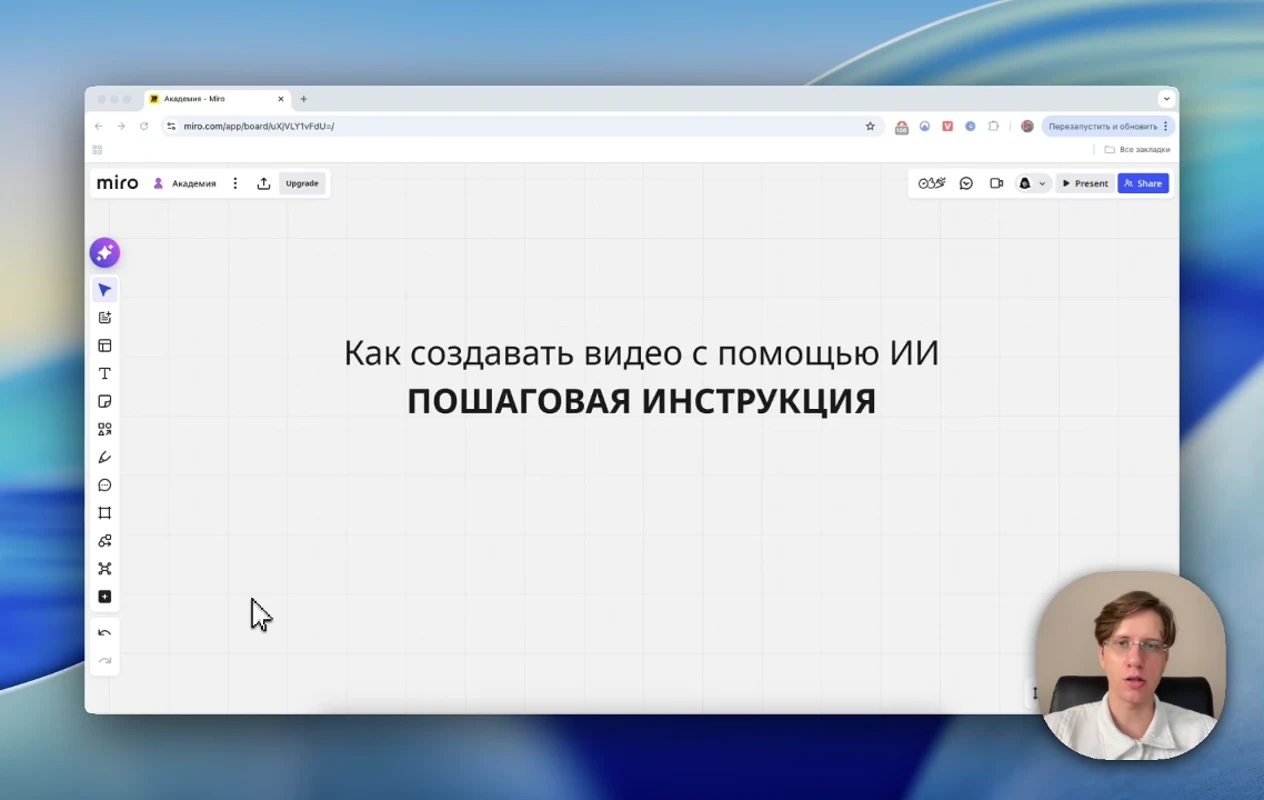This screenshot has width=1264, height=800.
Task: Go back in browser history
Action: pyautogui.click(x=98, y=126)
